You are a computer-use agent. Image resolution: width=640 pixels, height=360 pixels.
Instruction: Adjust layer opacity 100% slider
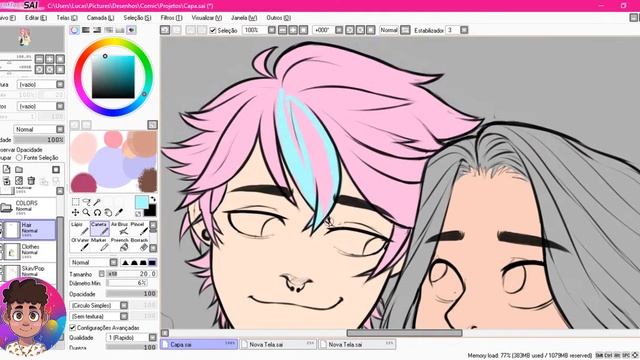click(x=39, y=140)
